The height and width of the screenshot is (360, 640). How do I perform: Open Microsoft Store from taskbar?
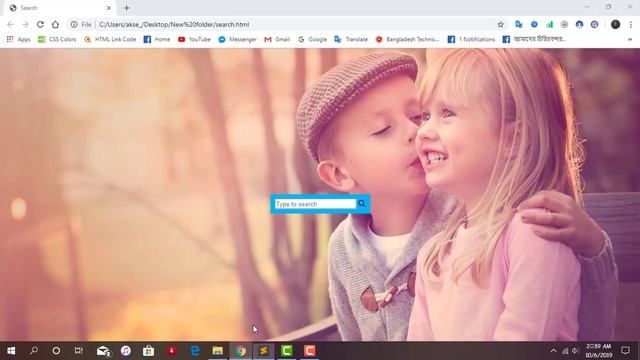[x=149, y=351]
